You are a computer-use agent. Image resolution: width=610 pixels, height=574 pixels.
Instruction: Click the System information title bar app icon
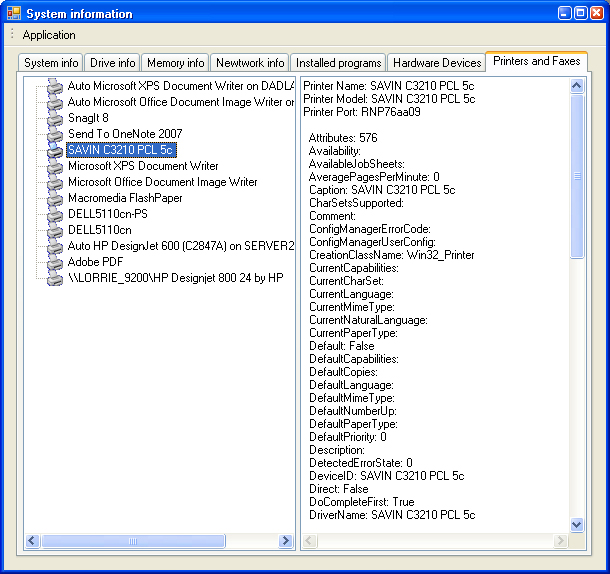point(14,13)
